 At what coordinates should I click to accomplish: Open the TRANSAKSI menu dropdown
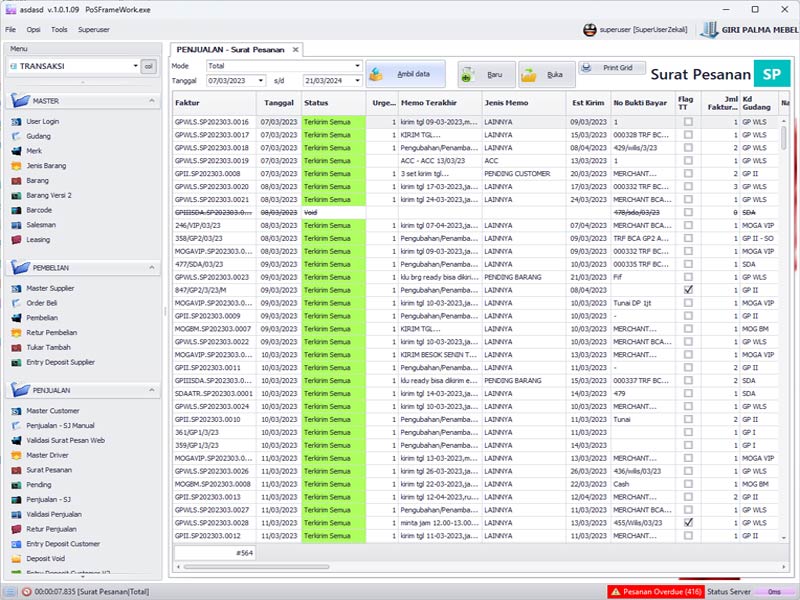pos(134,66)
